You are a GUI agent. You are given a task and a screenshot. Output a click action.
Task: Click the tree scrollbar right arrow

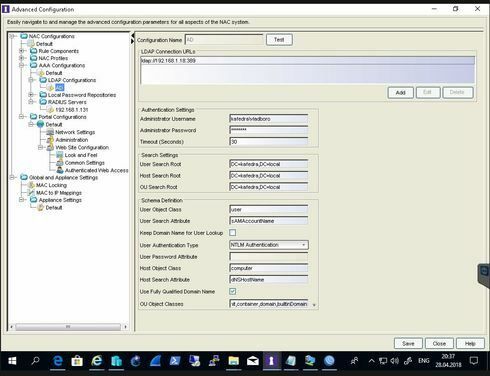125,327
